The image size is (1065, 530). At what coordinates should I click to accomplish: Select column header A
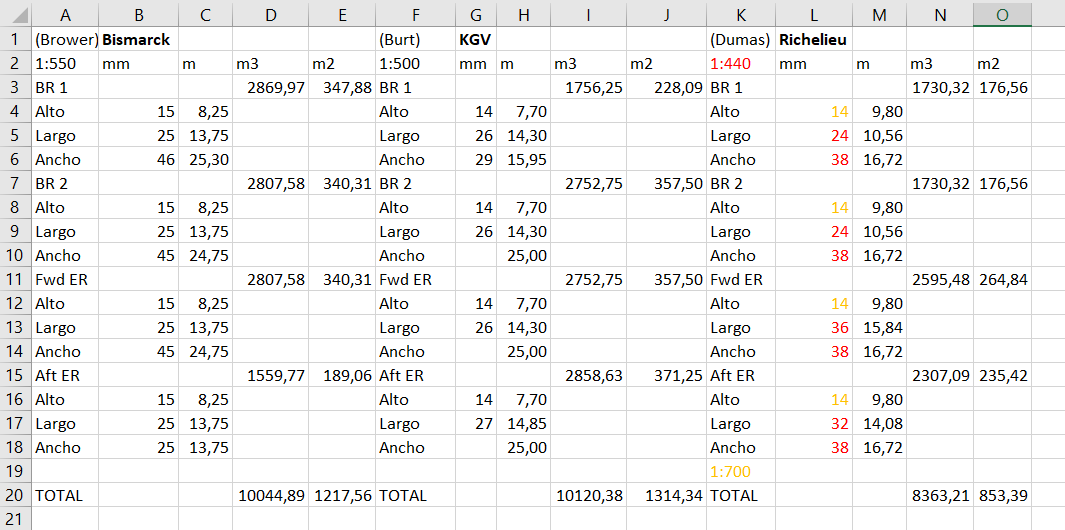(x=66, y=14)
